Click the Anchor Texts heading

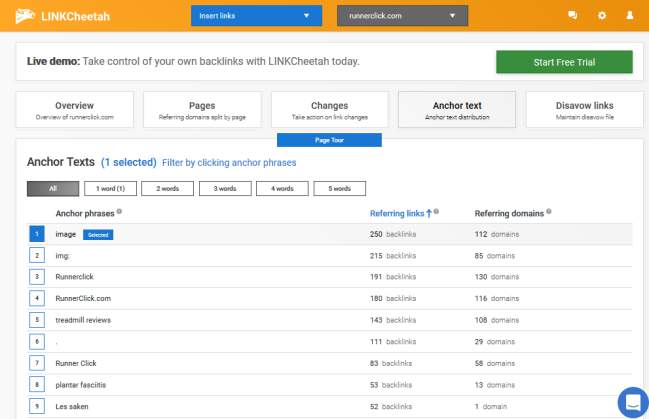pyautogui.click(x=61, y=162)
